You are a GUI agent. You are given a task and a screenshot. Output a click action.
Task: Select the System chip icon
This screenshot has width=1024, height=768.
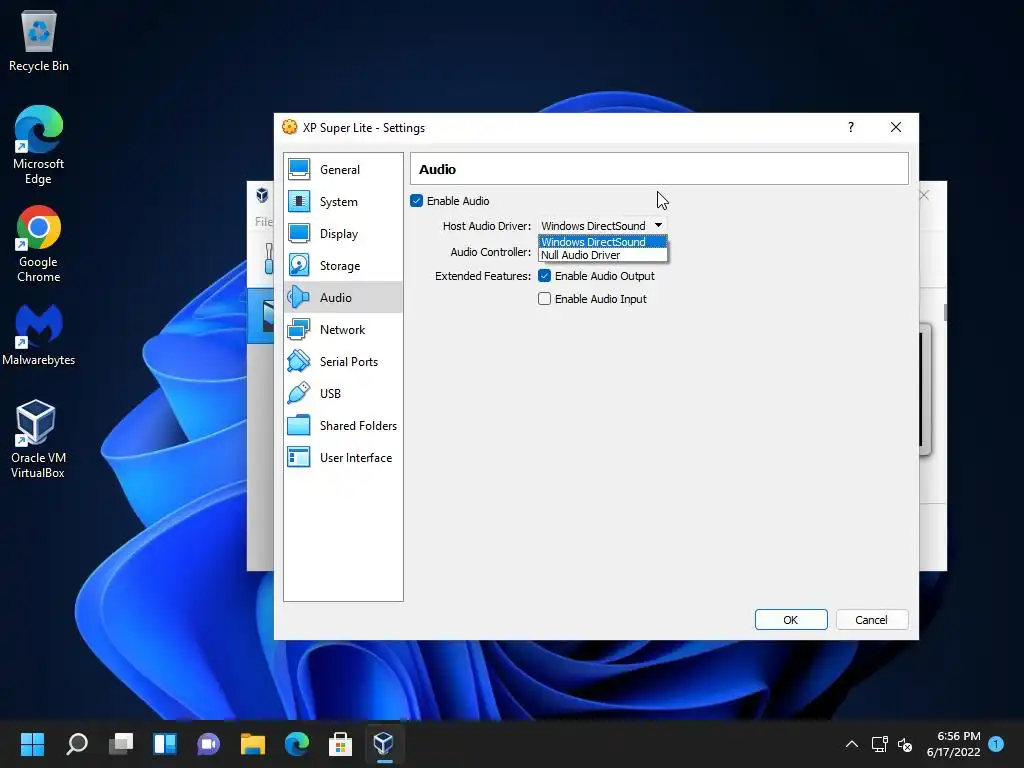tap(299, 201)
